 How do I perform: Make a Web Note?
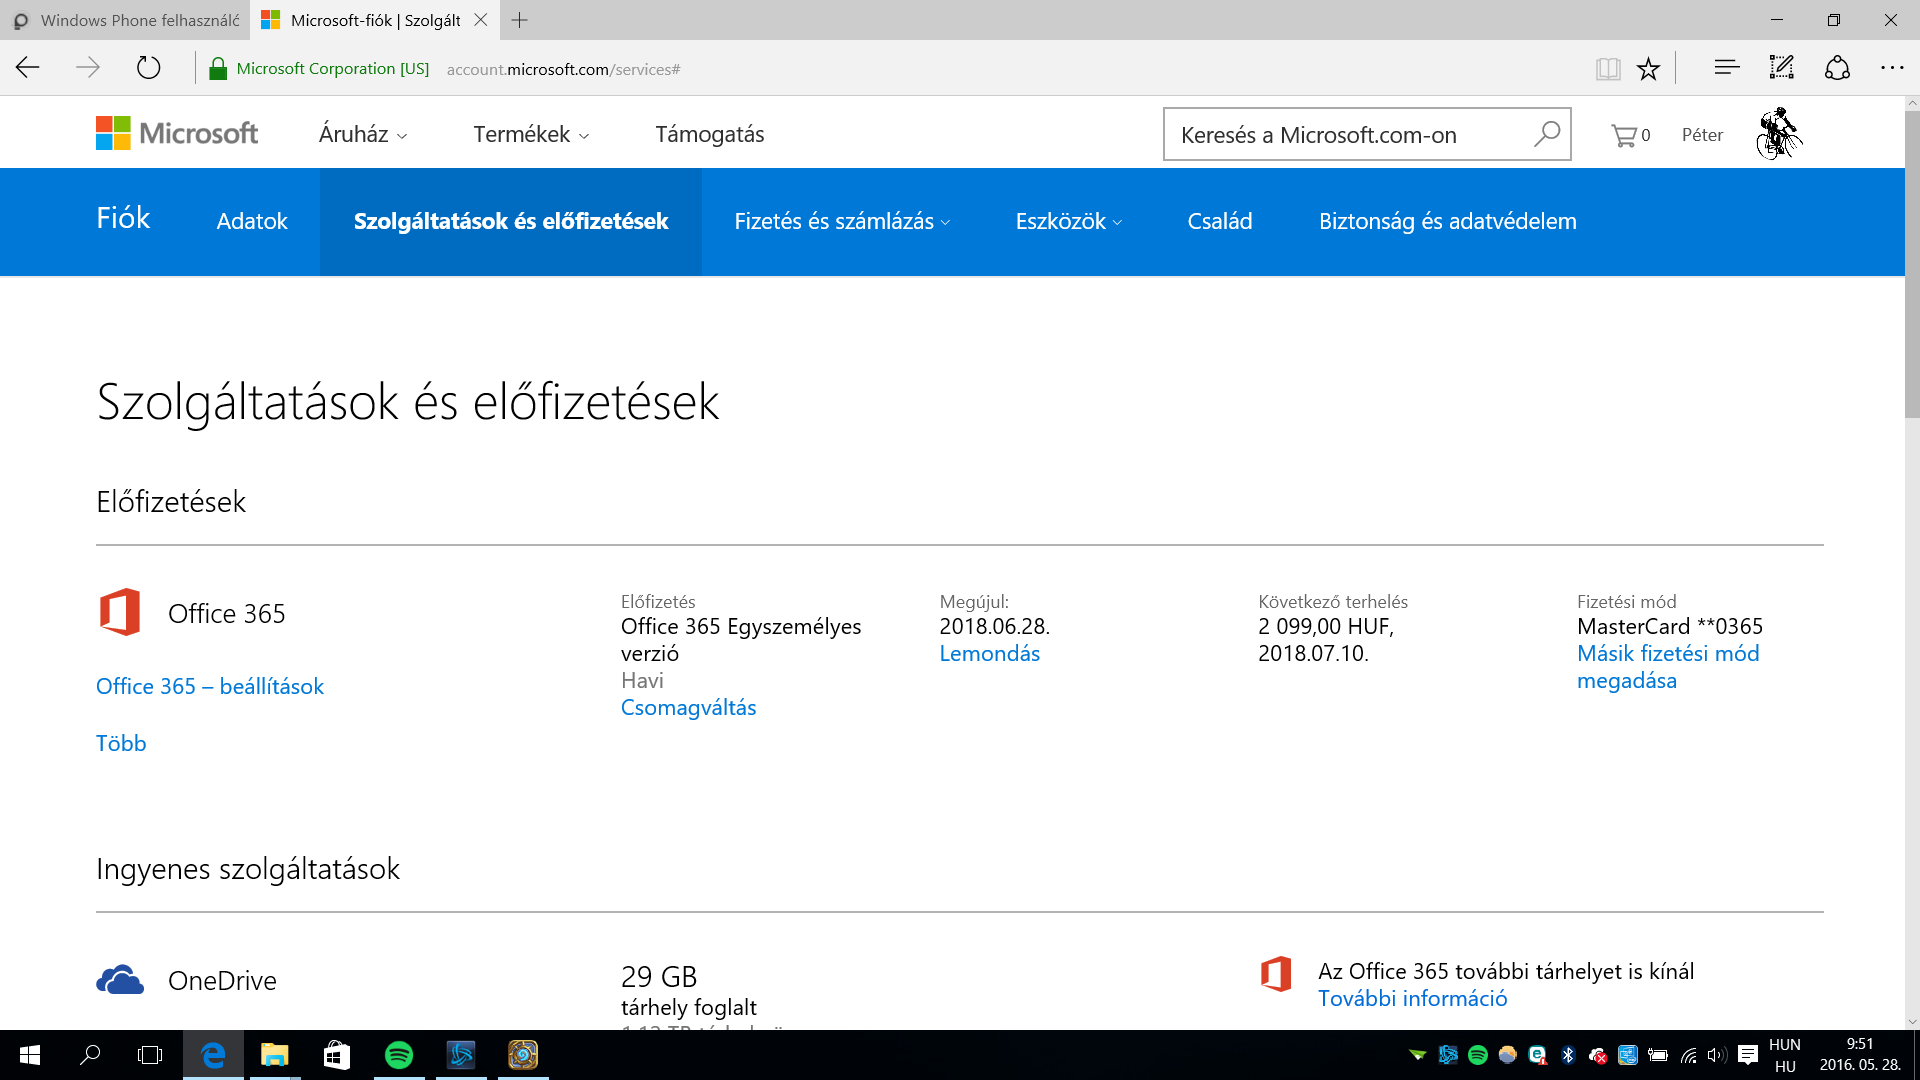pos(1782,68)
